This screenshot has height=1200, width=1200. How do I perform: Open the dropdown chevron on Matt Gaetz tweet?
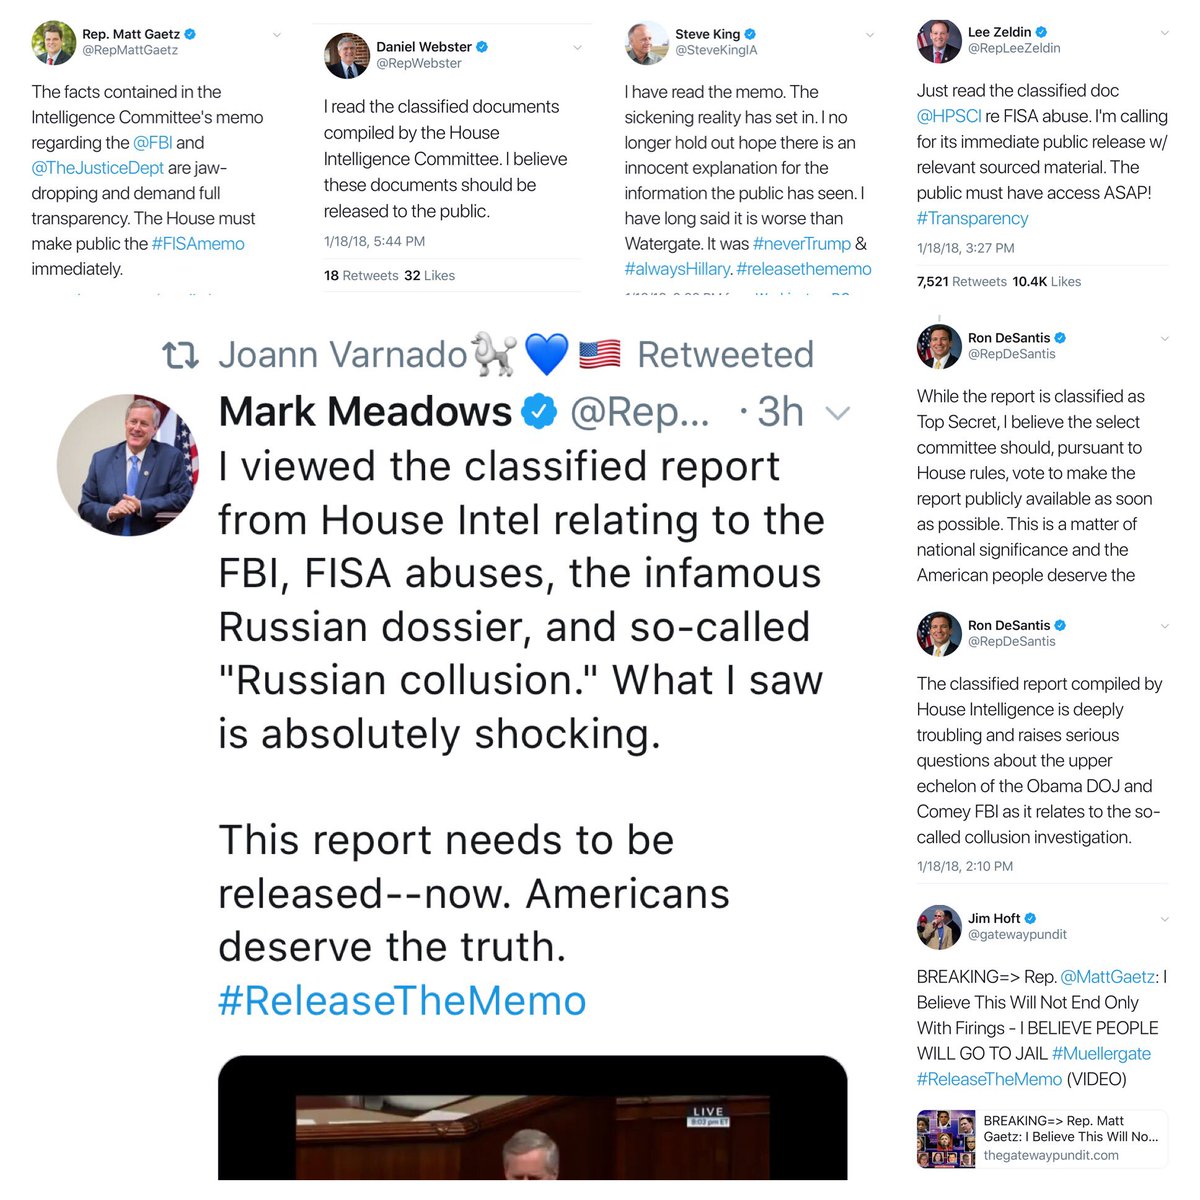click(x=277, y=35)
